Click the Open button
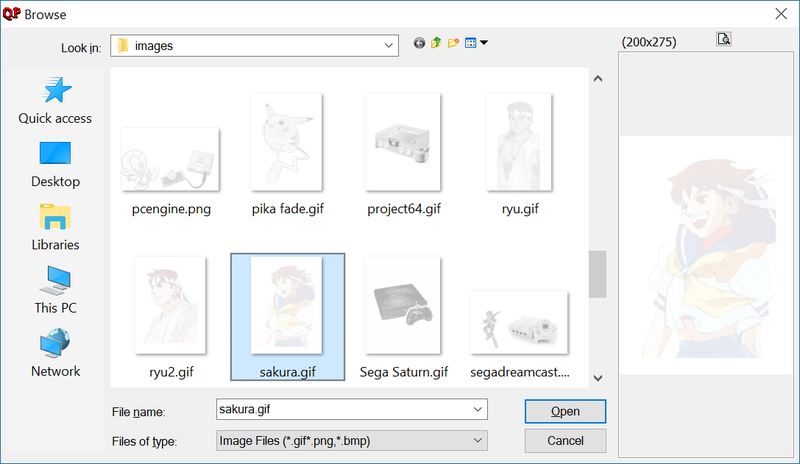800x464 pixels. [565, 411]
